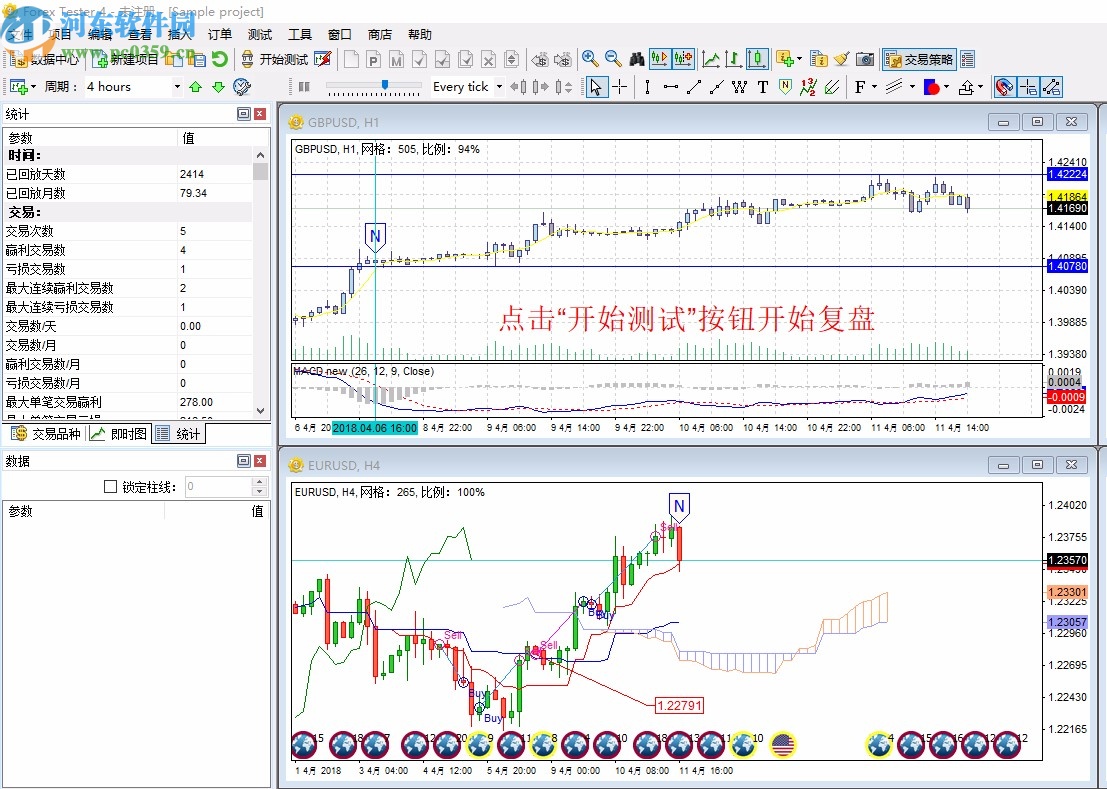Click the add indicator icon with green plus
Image resolution: width=1107 pixels, height=789 pixels.
pyautogui.click(x=785, y=59)
